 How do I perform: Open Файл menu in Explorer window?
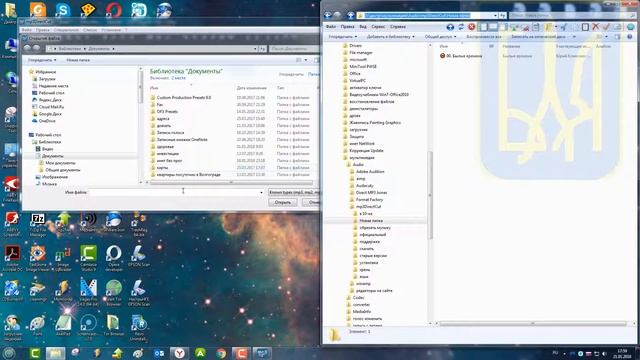[x=331, y=27]
